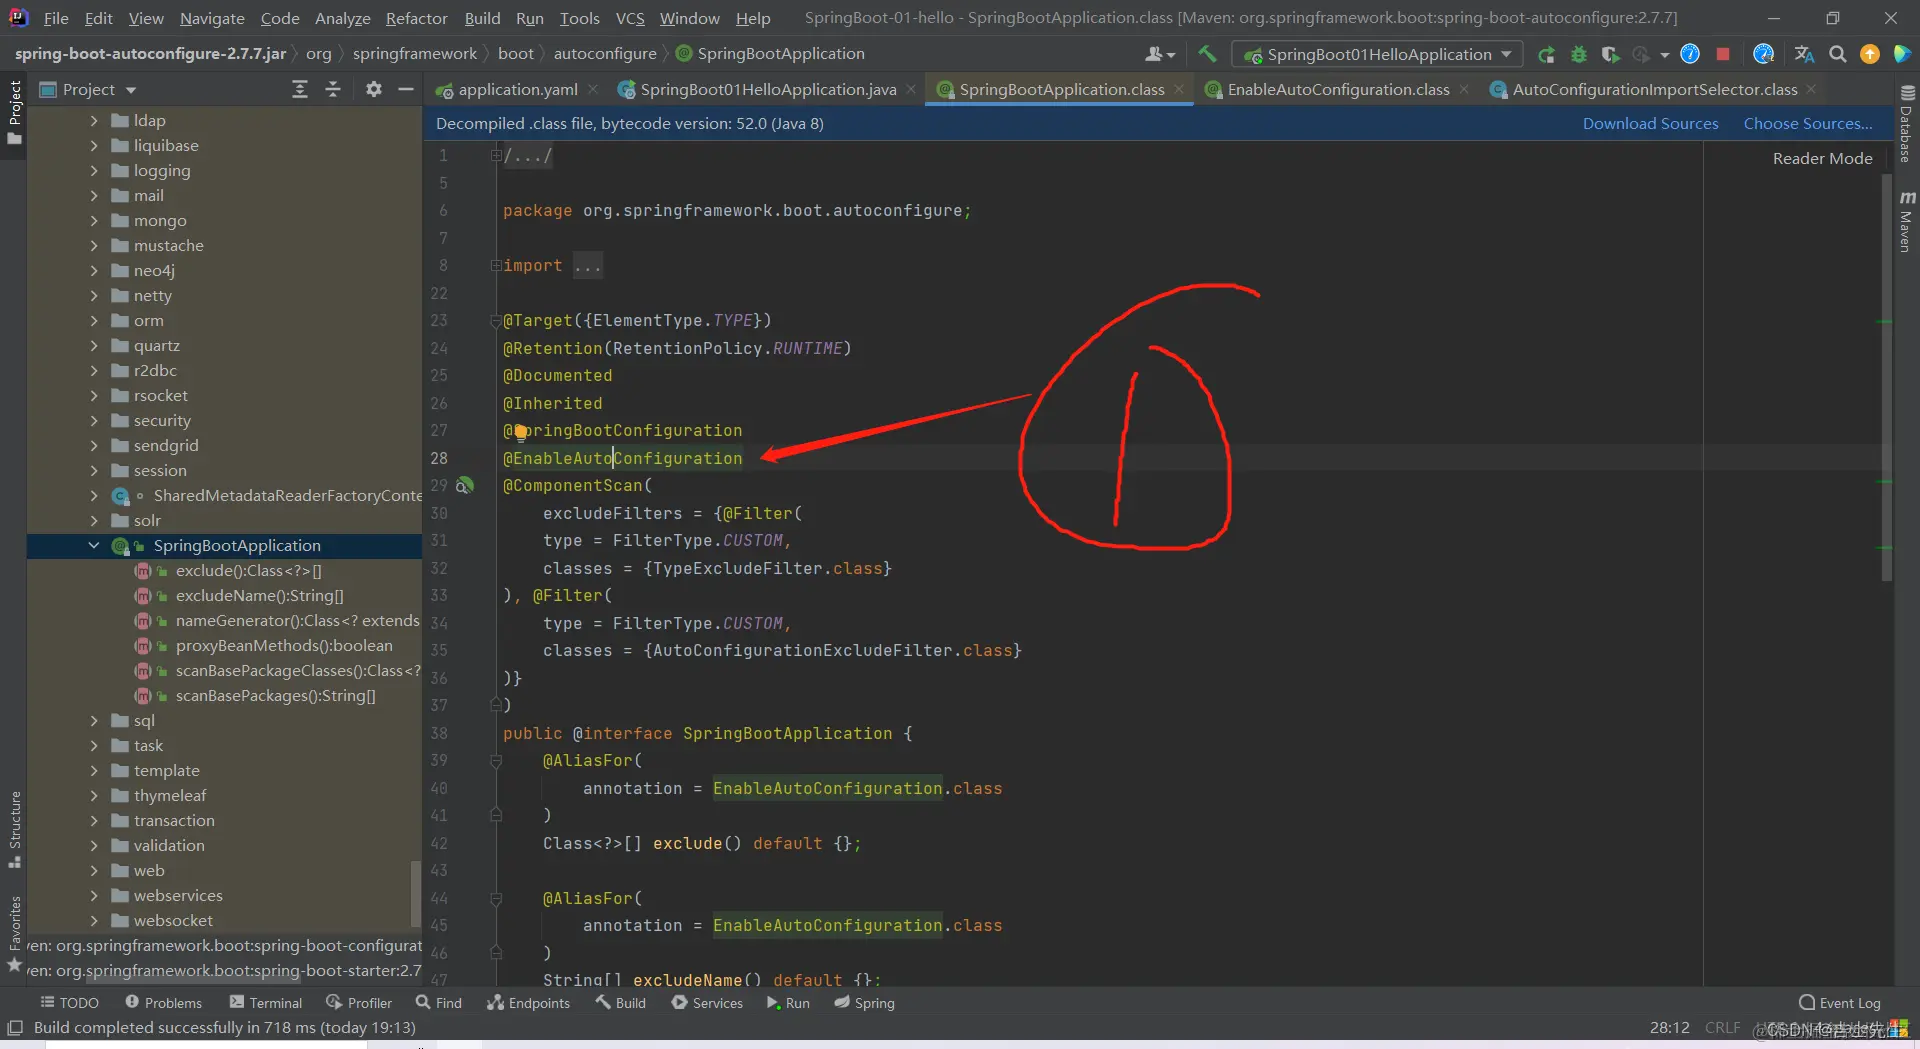
Task: Click Collapse All icon in Project panel
Action: tap(333, 89)
